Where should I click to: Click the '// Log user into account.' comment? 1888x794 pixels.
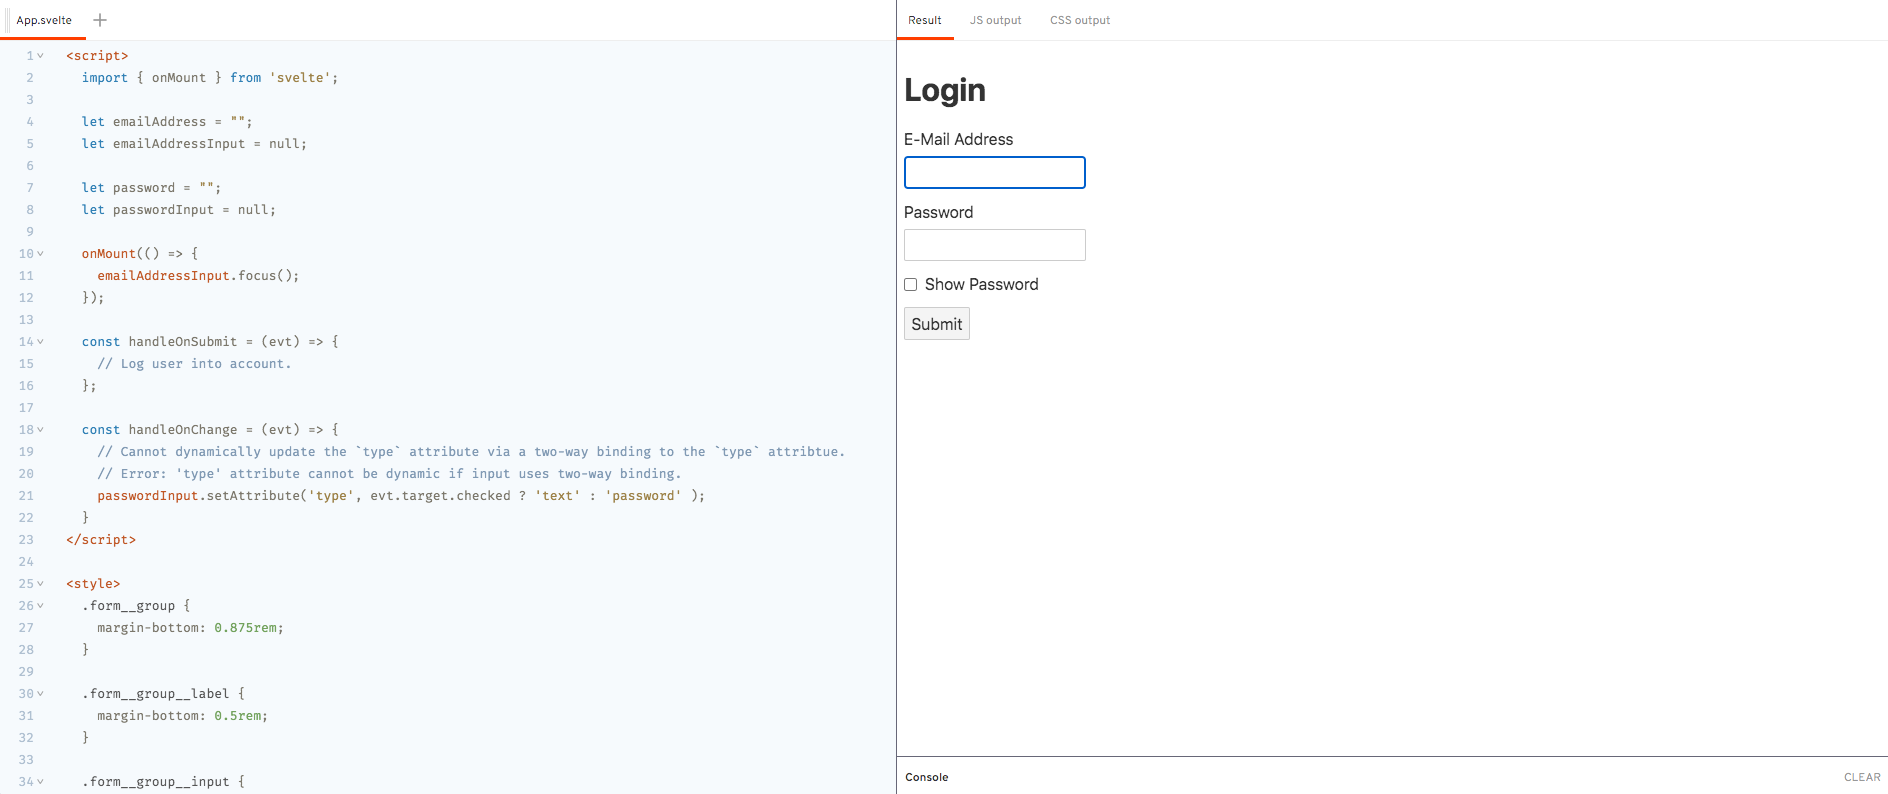click(194, 364)
